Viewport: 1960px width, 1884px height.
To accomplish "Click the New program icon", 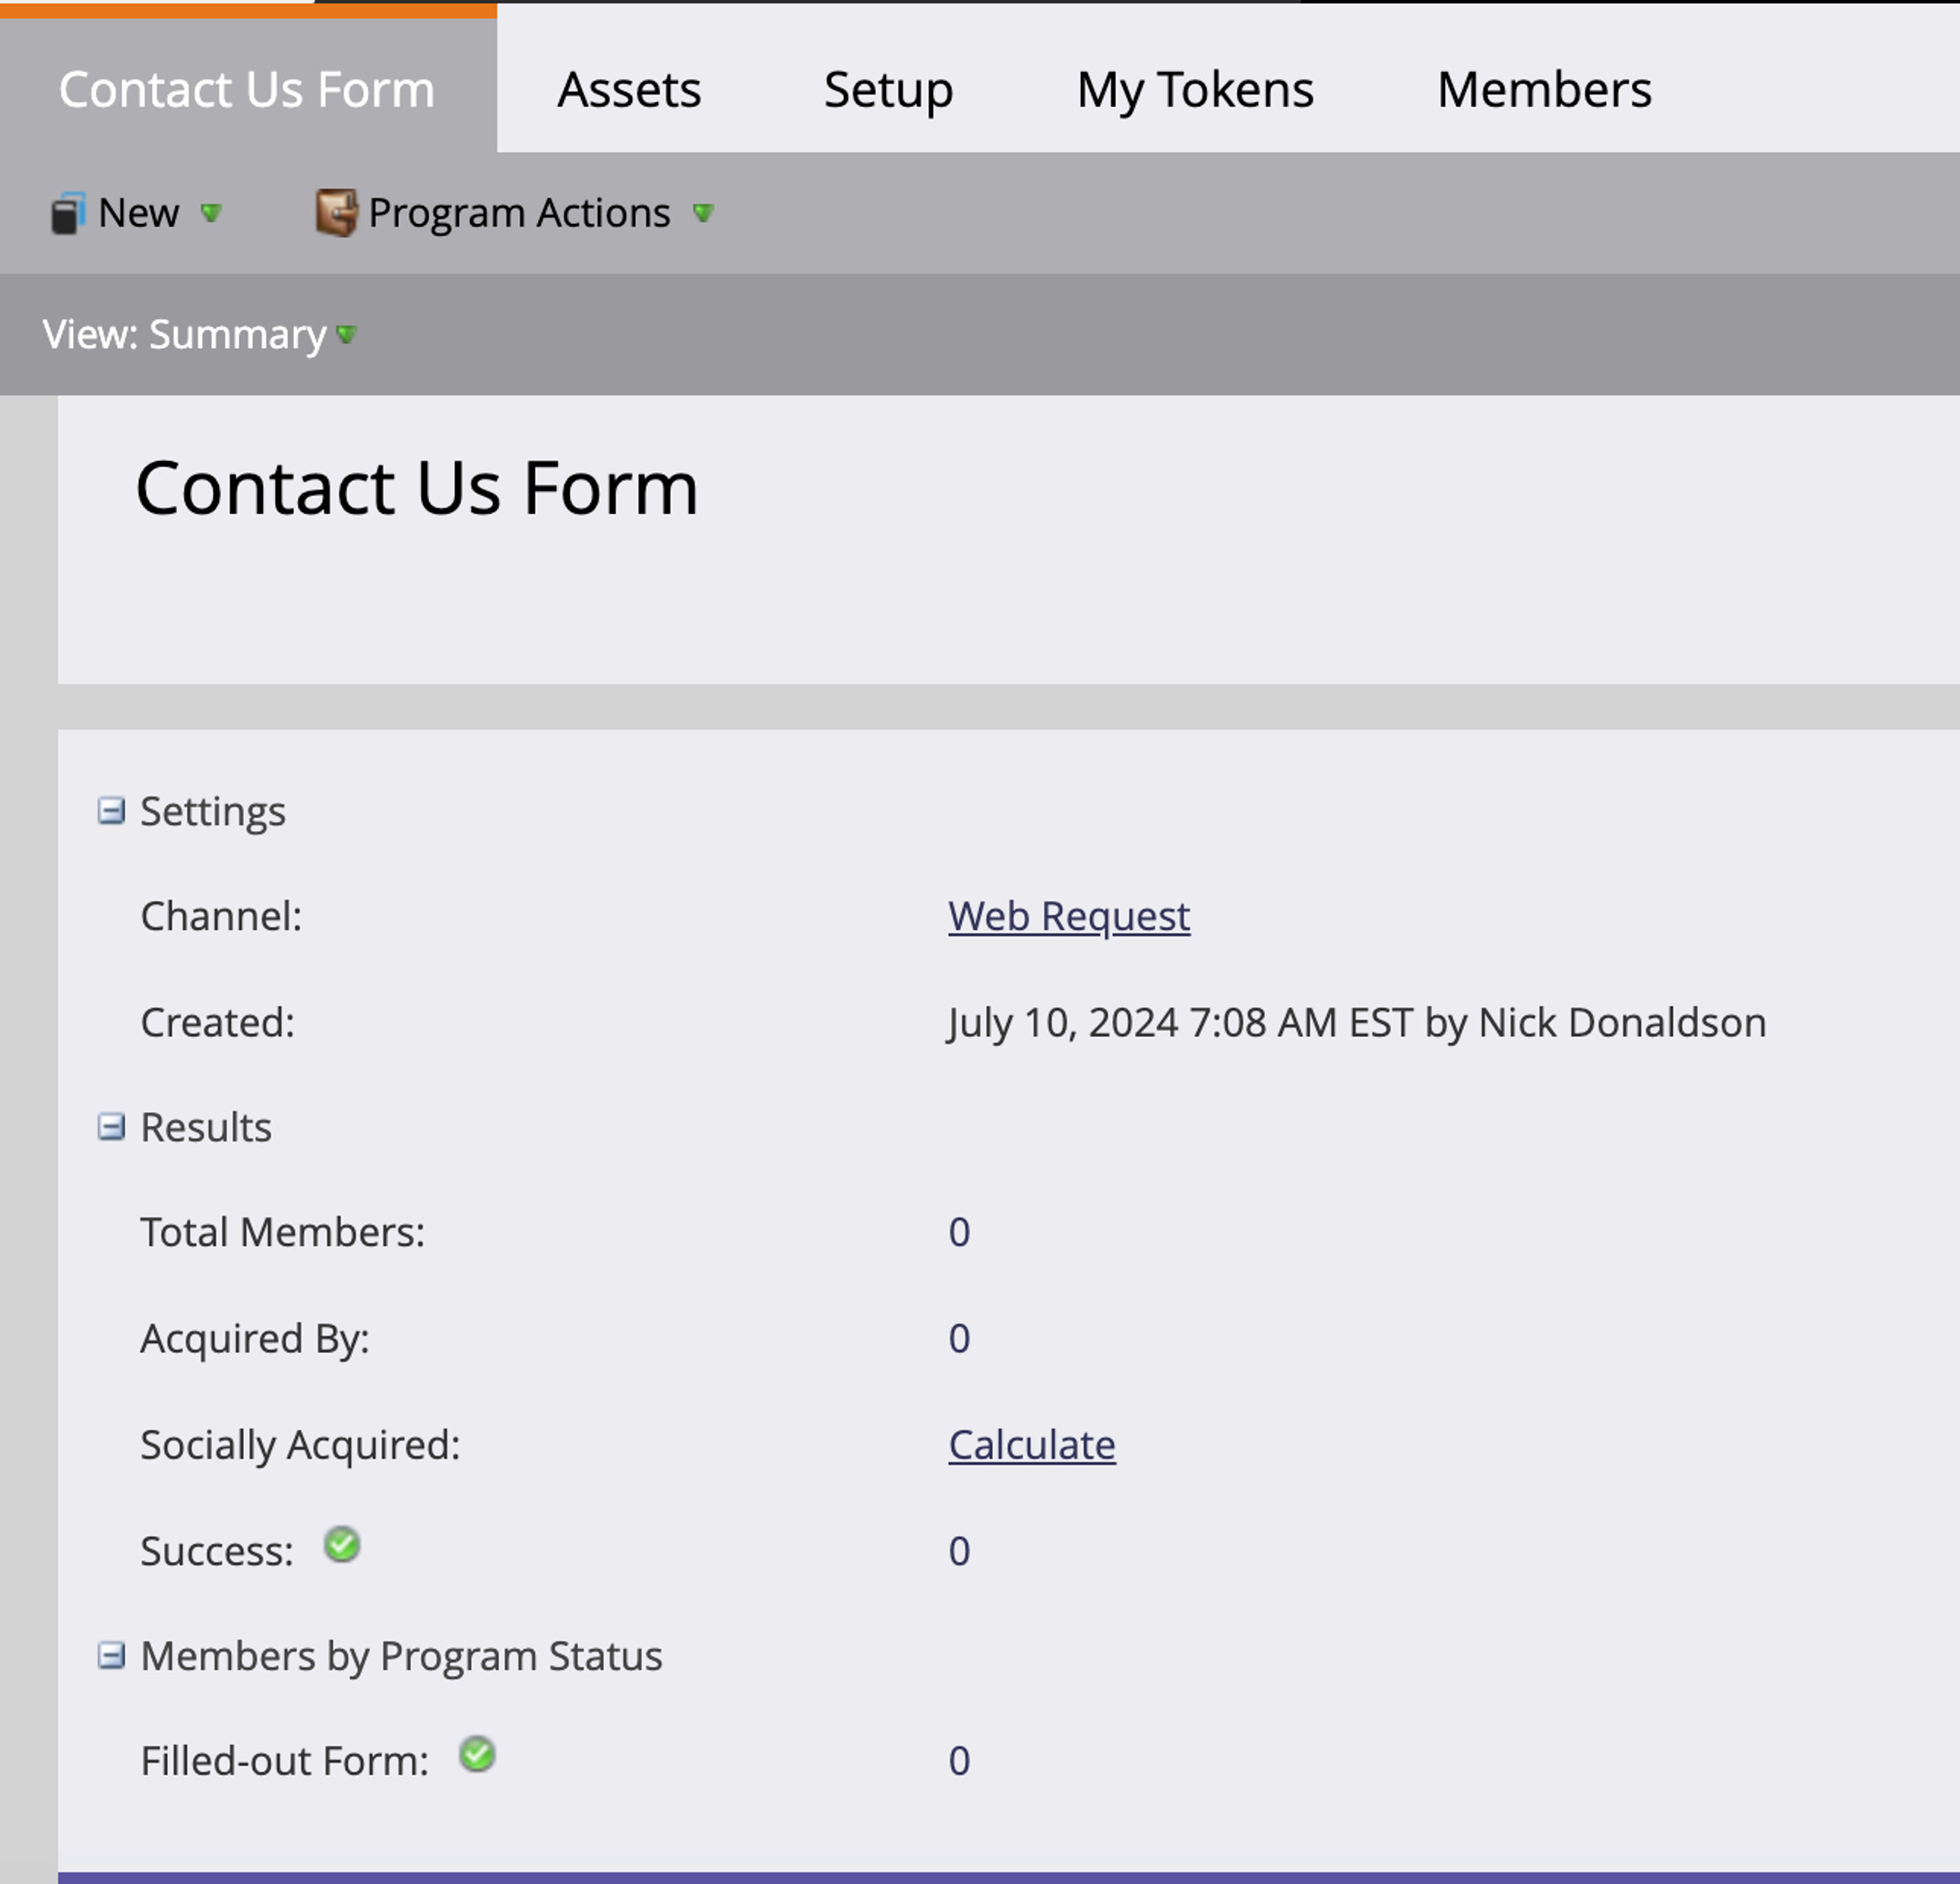I will [67, 213].
